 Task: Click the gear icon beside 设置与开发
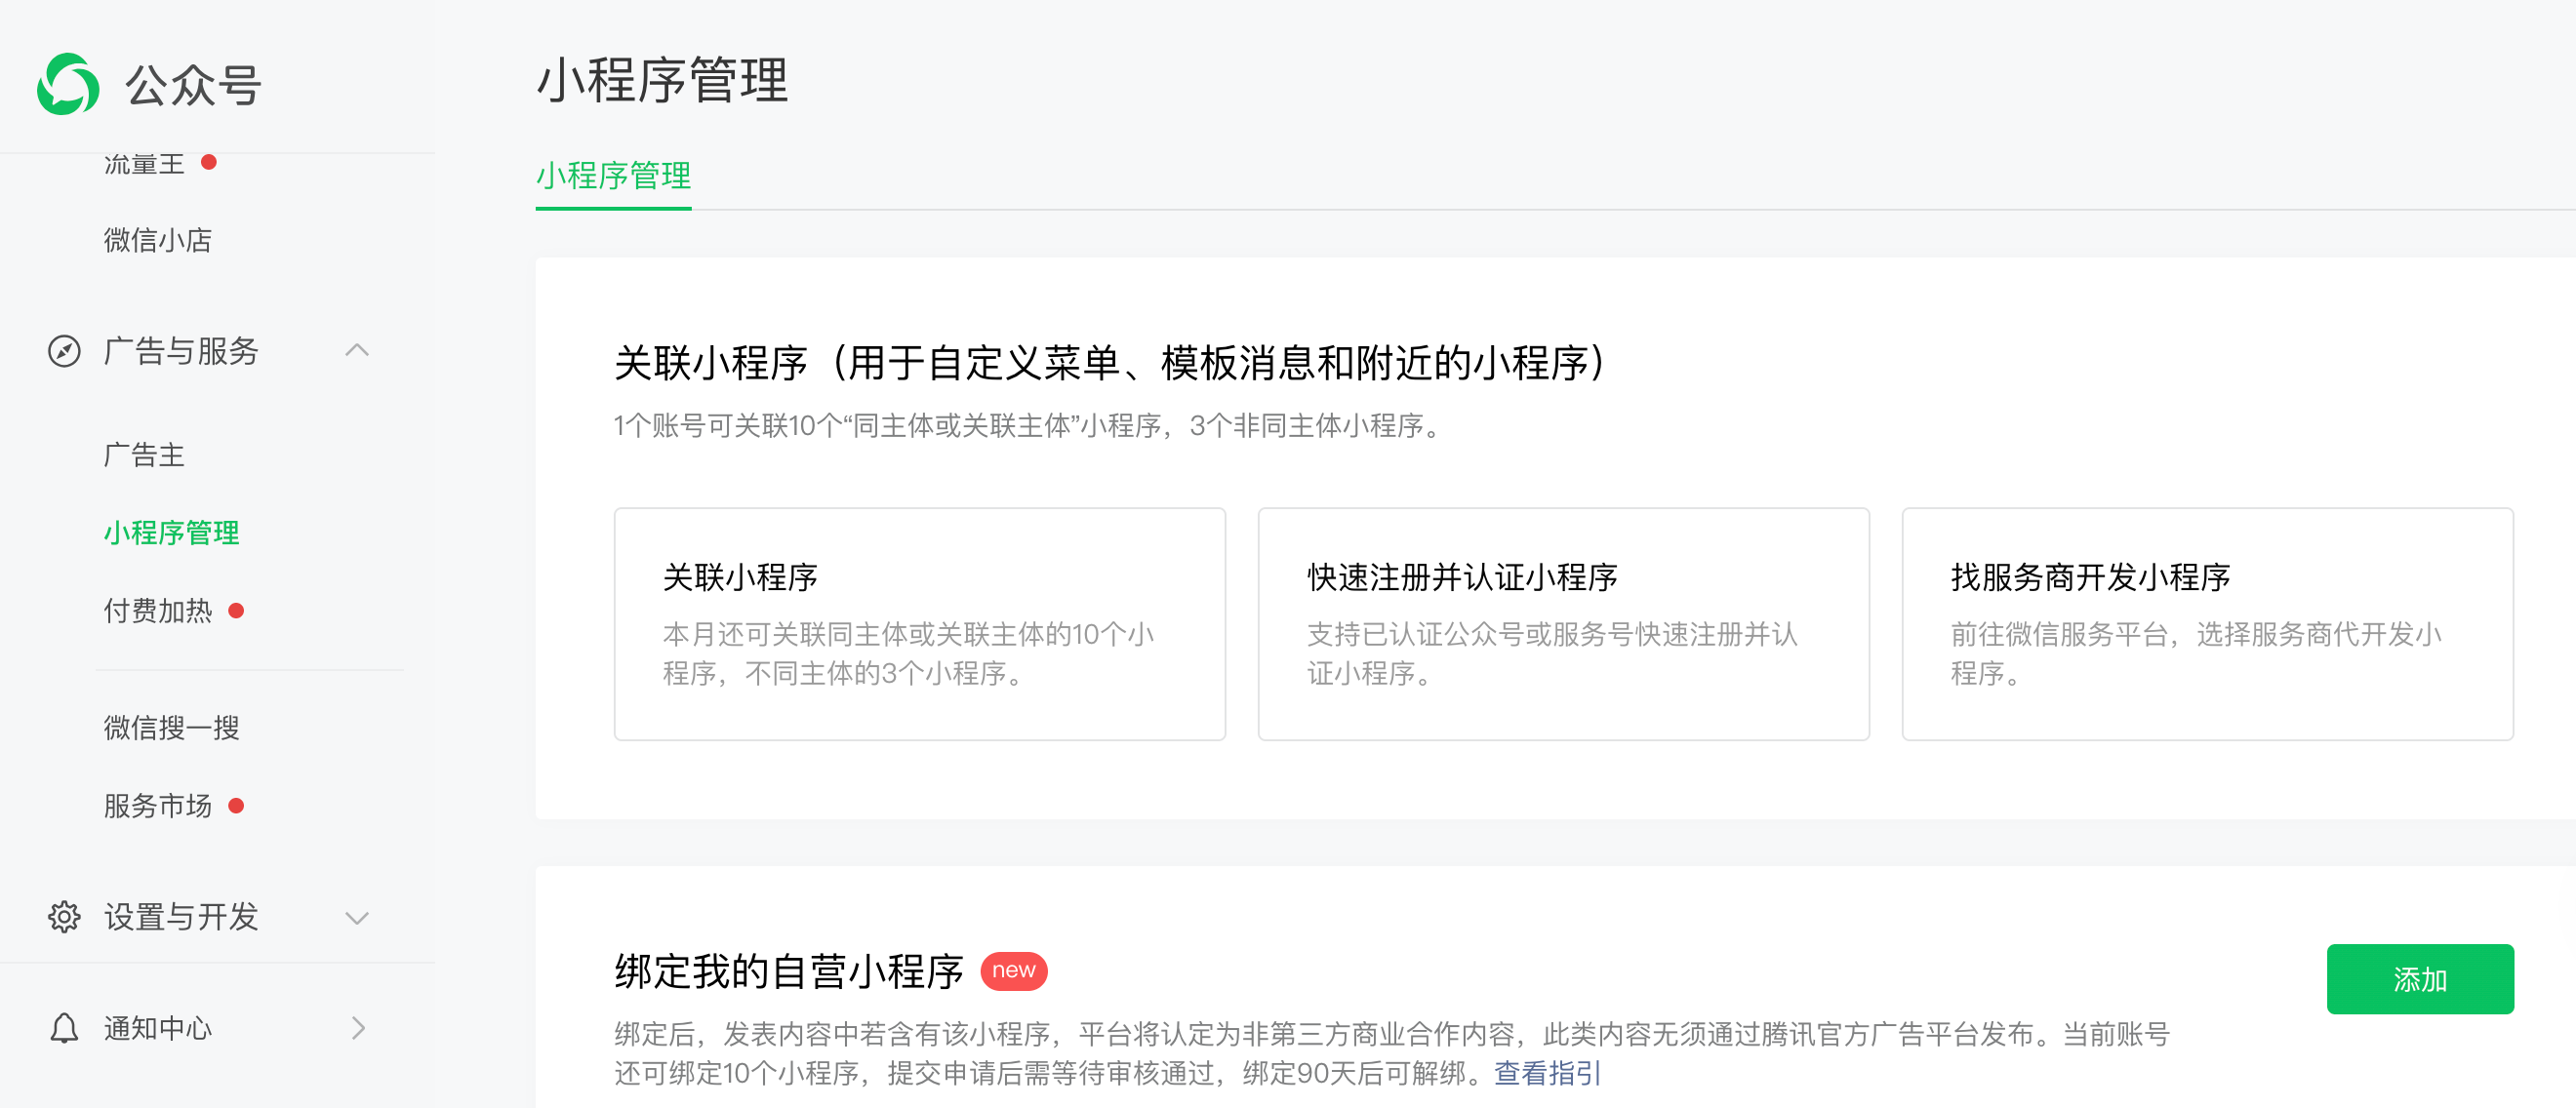coord(64,916)
